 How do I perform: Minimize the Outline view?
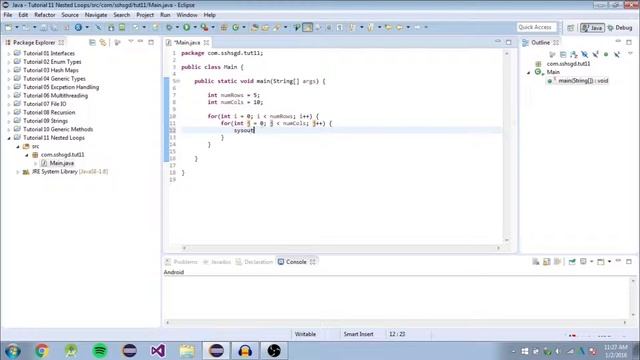point(618,42)
